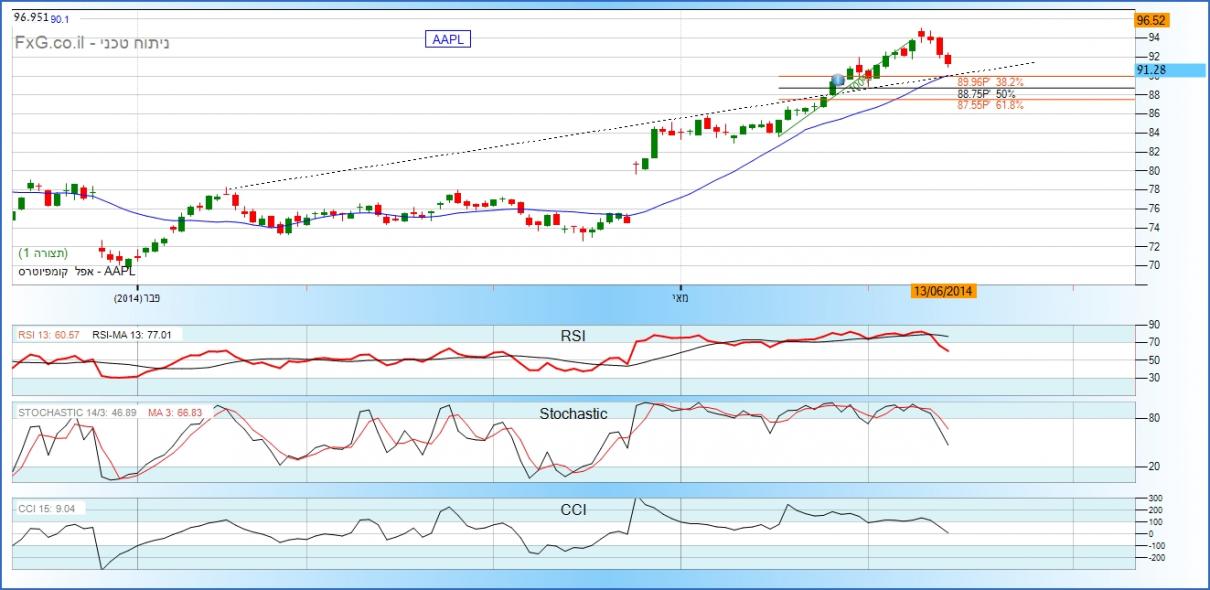
Task: Click the green pattern label above AAPL description
Action: pyautogui.click(x=43, y=254)
